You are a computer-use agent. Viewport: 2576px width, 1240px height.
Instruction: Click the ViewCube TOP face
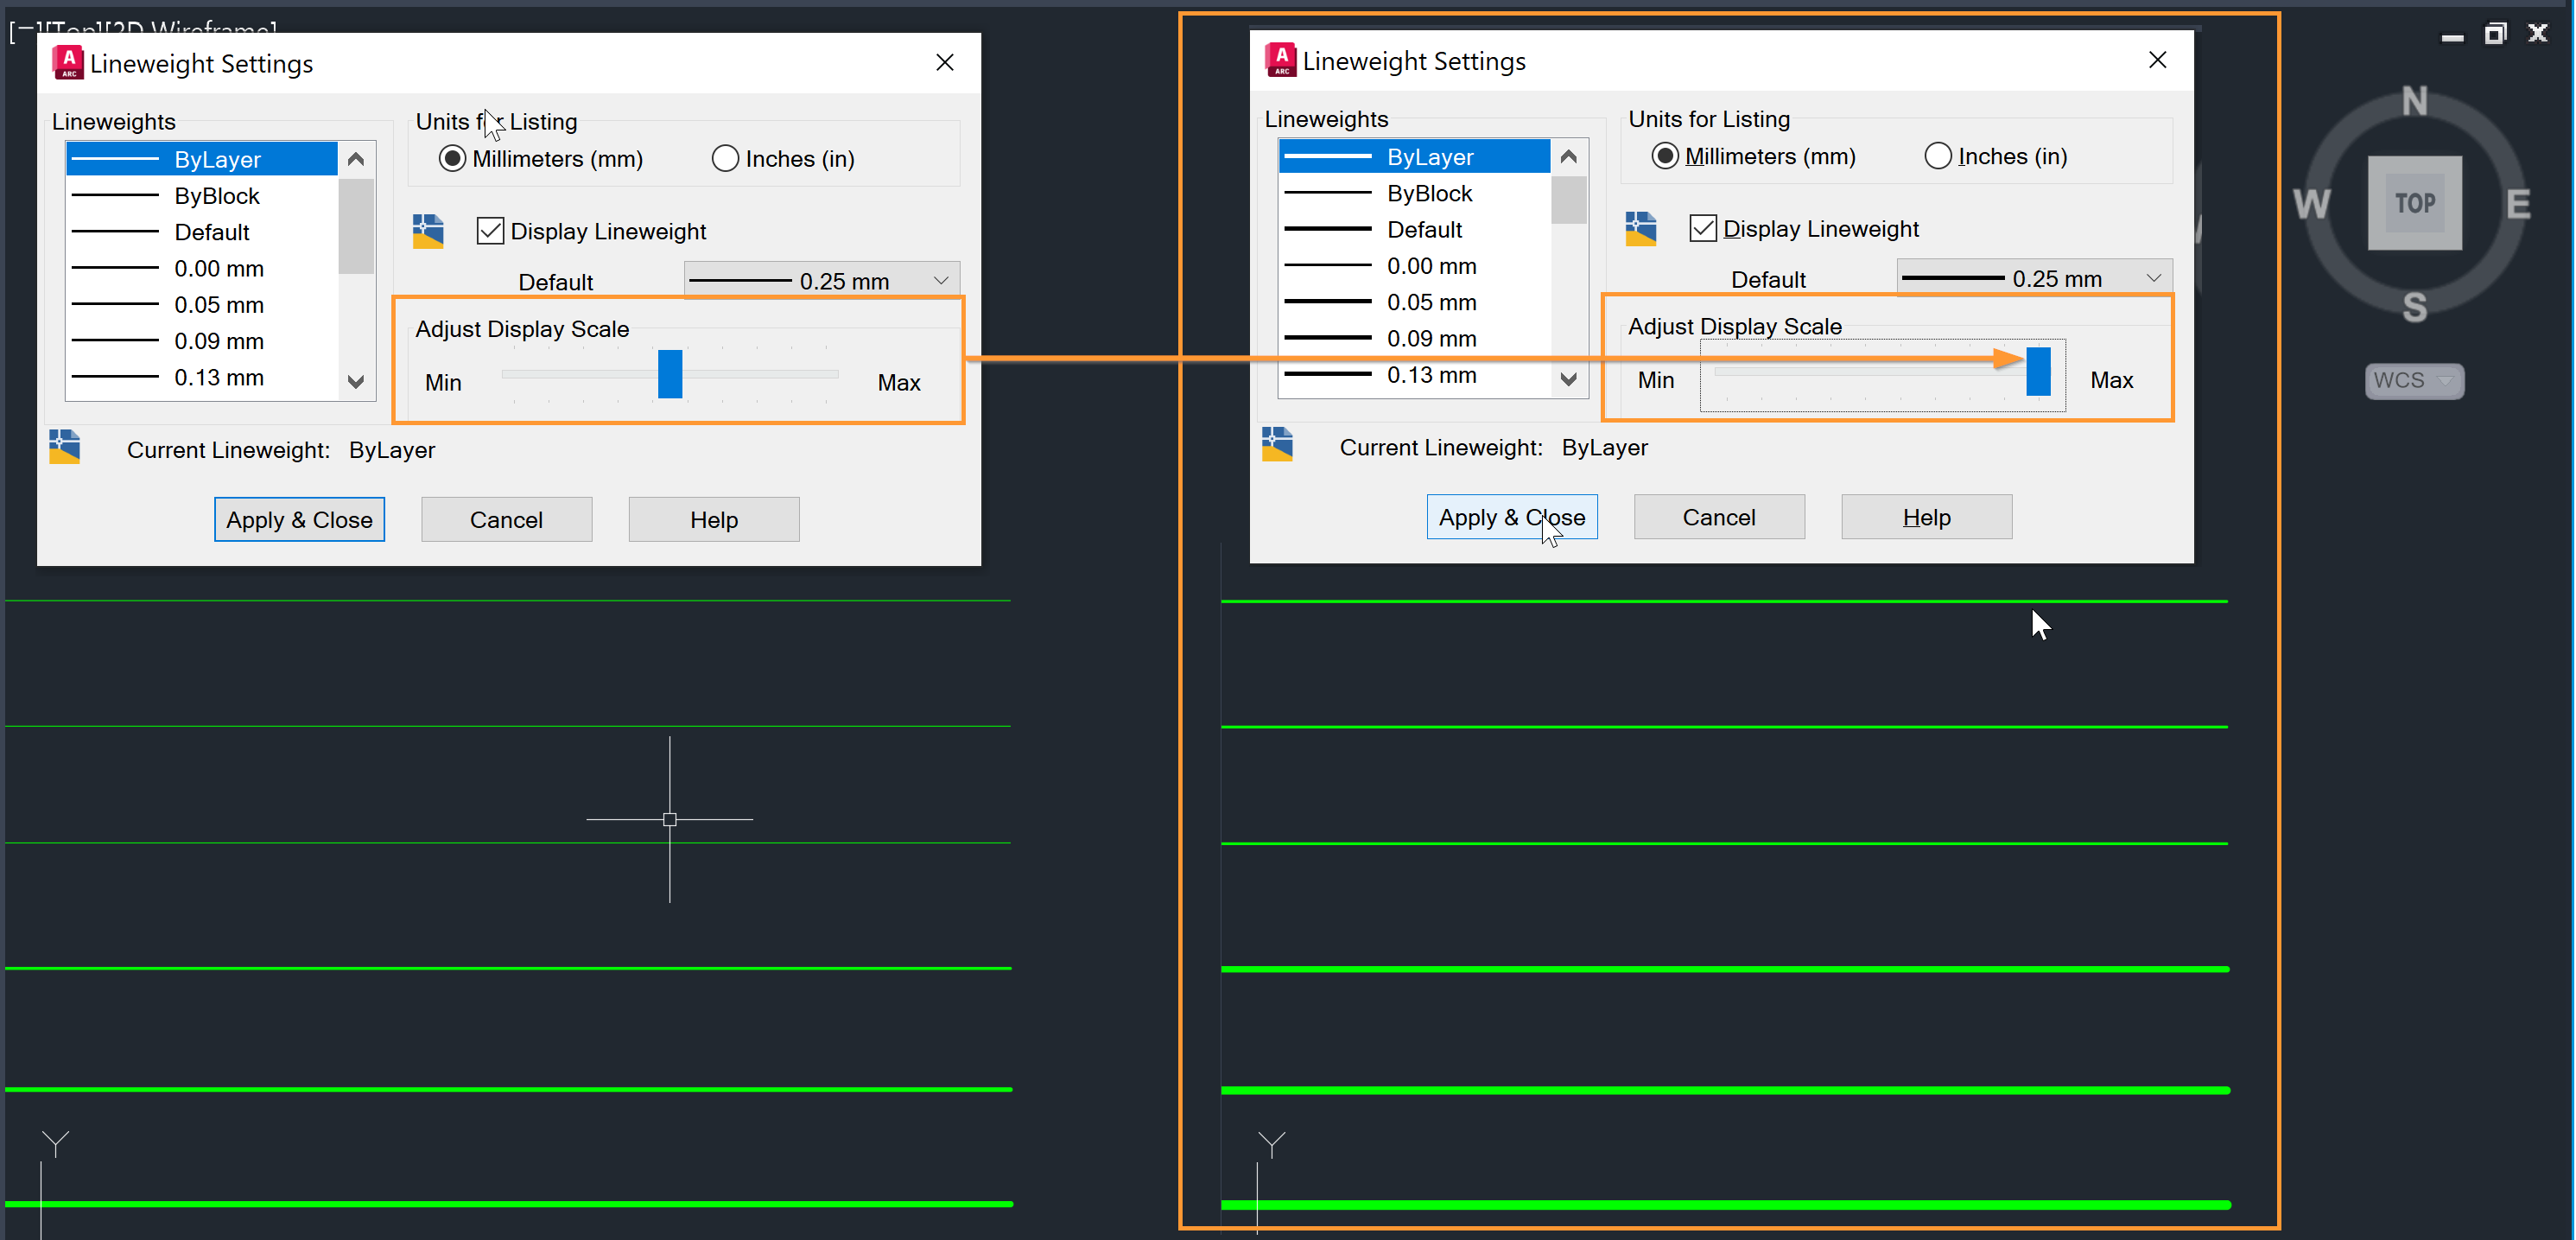pos(2414,203)
